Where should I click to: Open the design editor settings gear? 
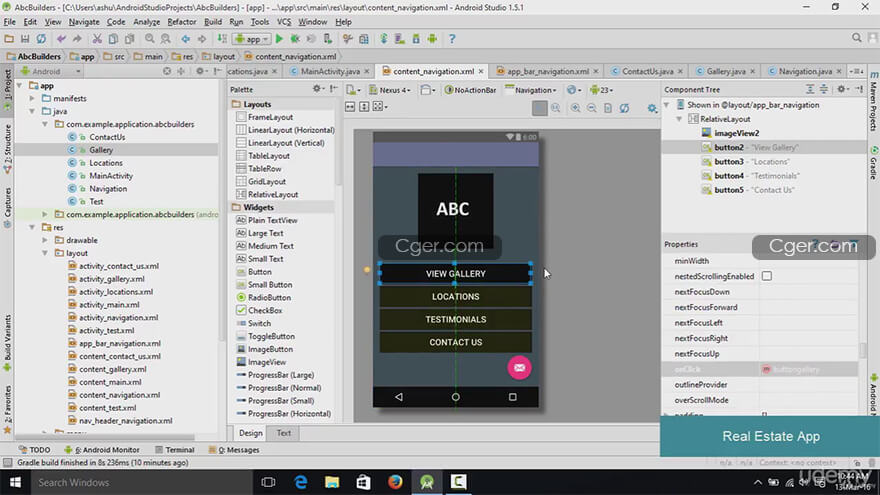click(x=652, y=108)
